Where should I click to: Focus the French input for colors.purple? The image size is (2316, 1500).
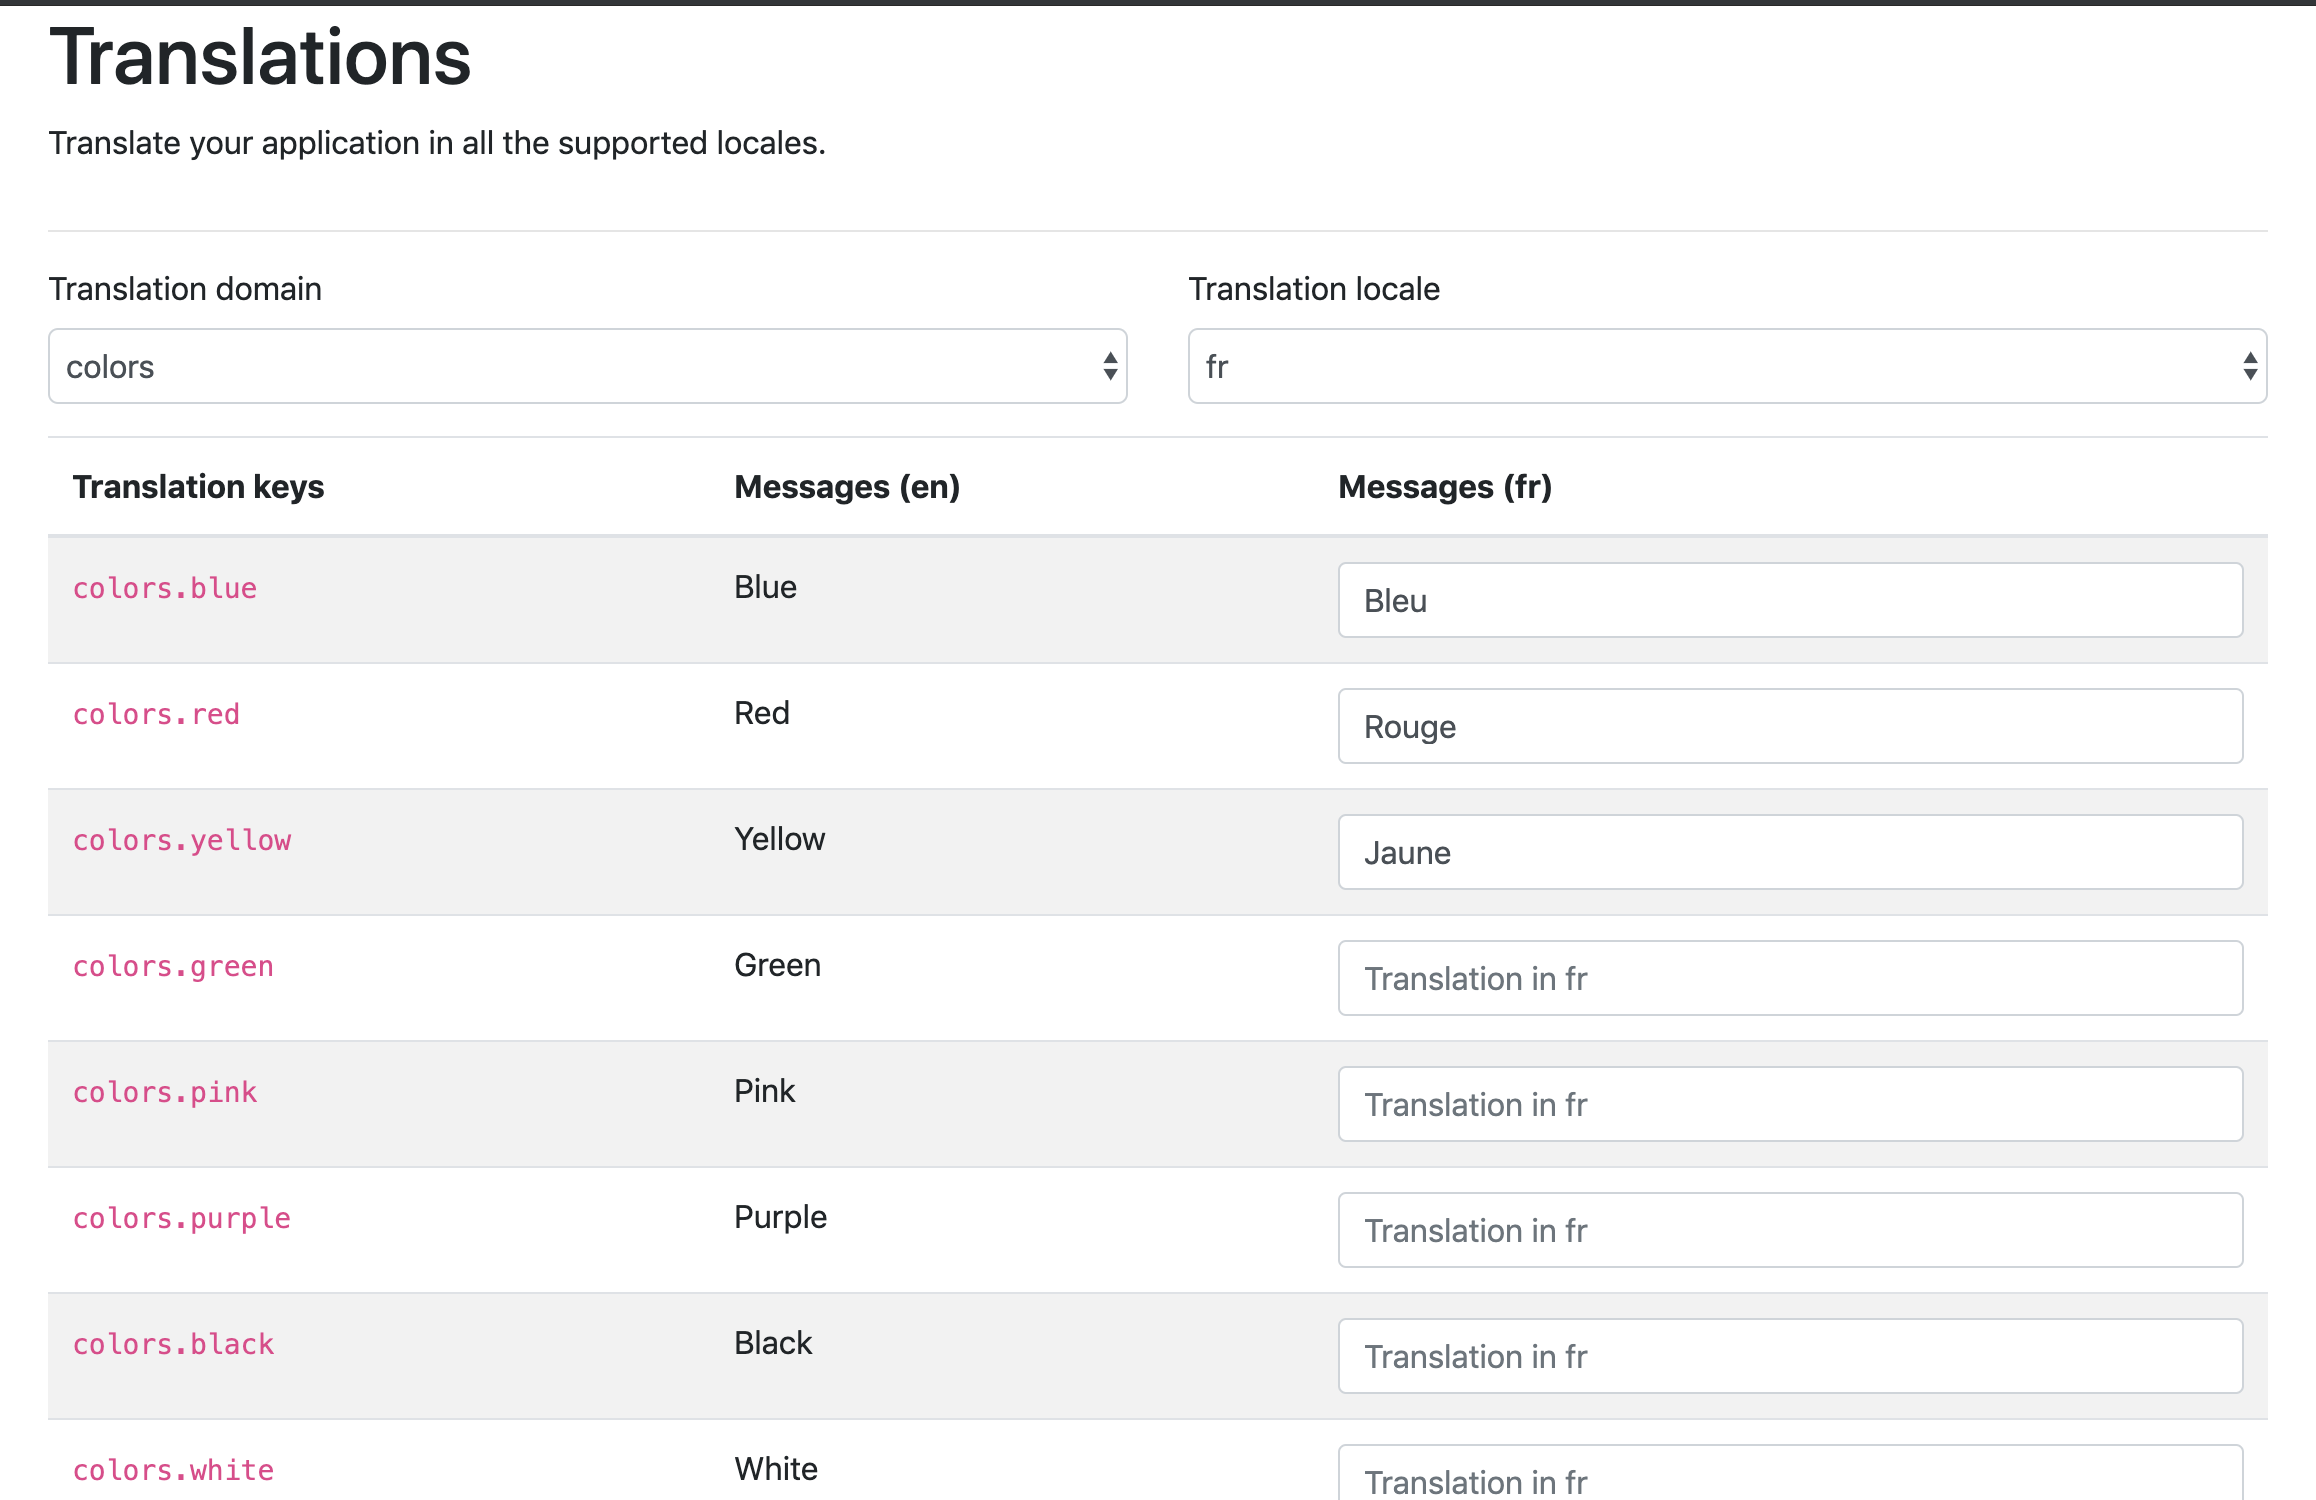pos(1790,1230)
